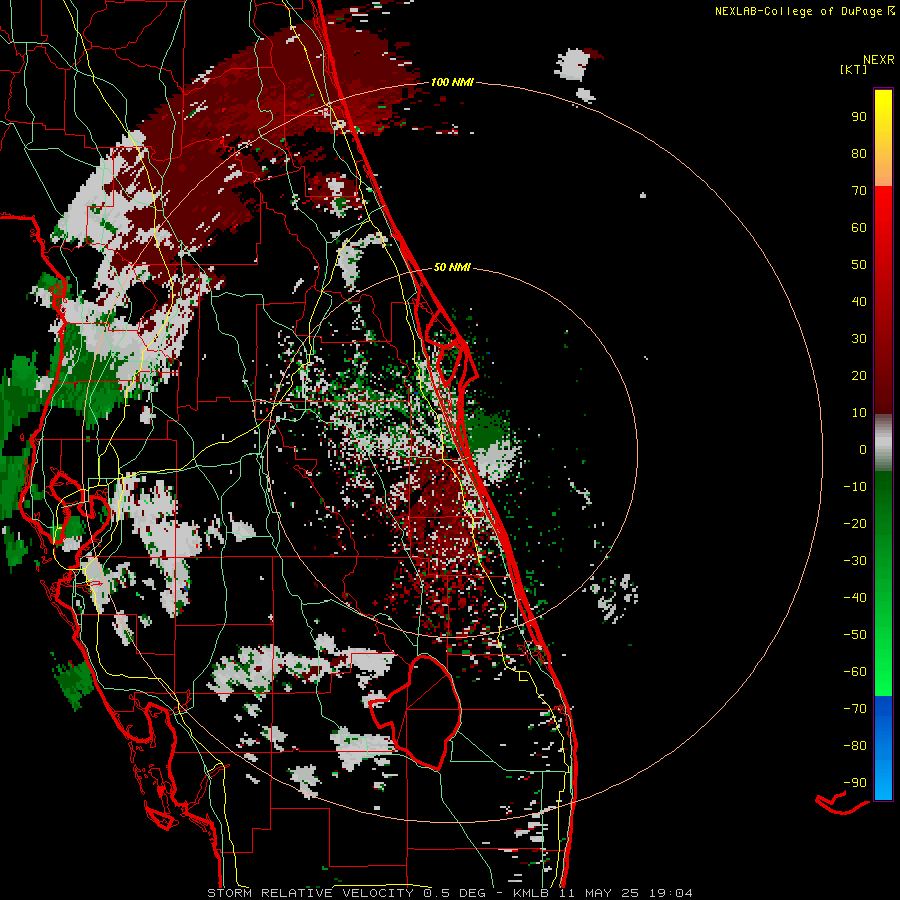Click the gray zero-velocity segment of color bar
The height and width of the screenshot is (900, 900).
883,443
